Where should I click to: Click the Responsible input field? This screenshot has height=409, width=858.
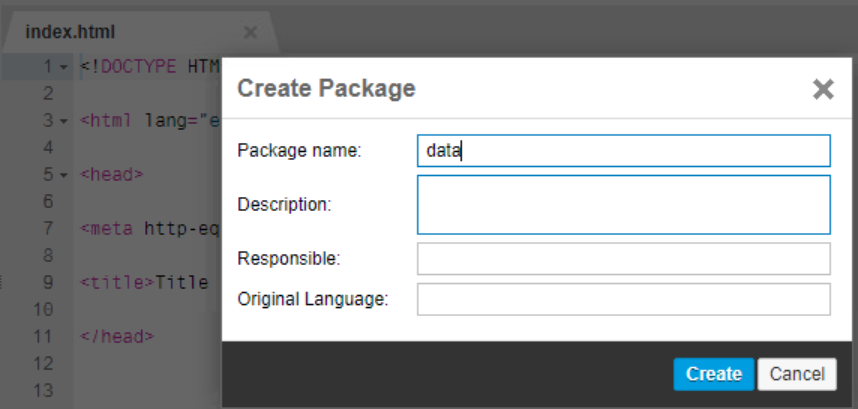tap(624, 258)
